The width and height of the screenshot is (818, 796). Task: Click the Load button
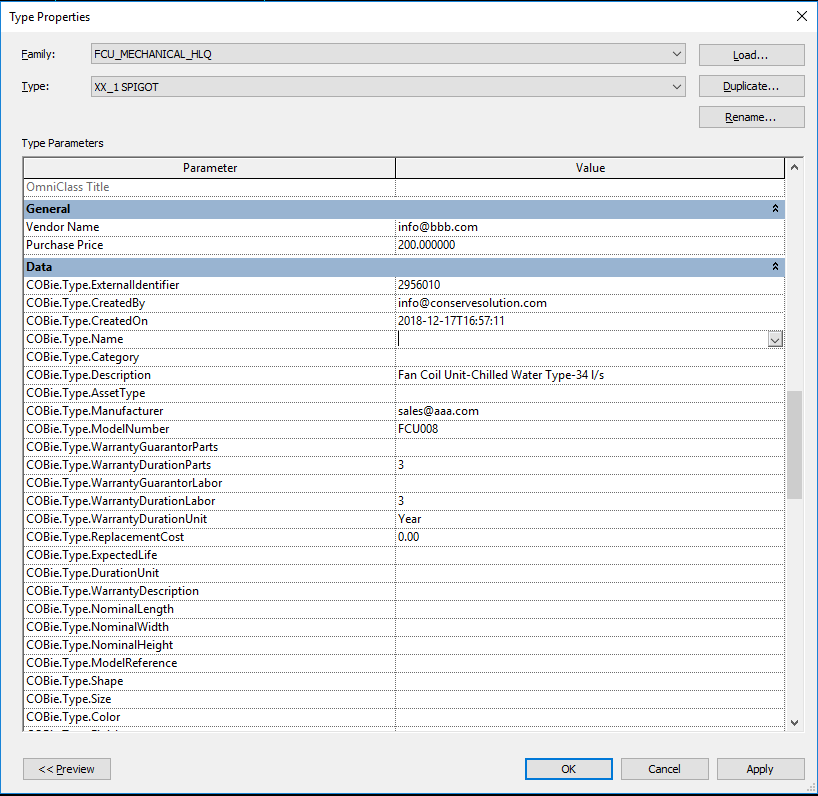[x=751, y=55]
